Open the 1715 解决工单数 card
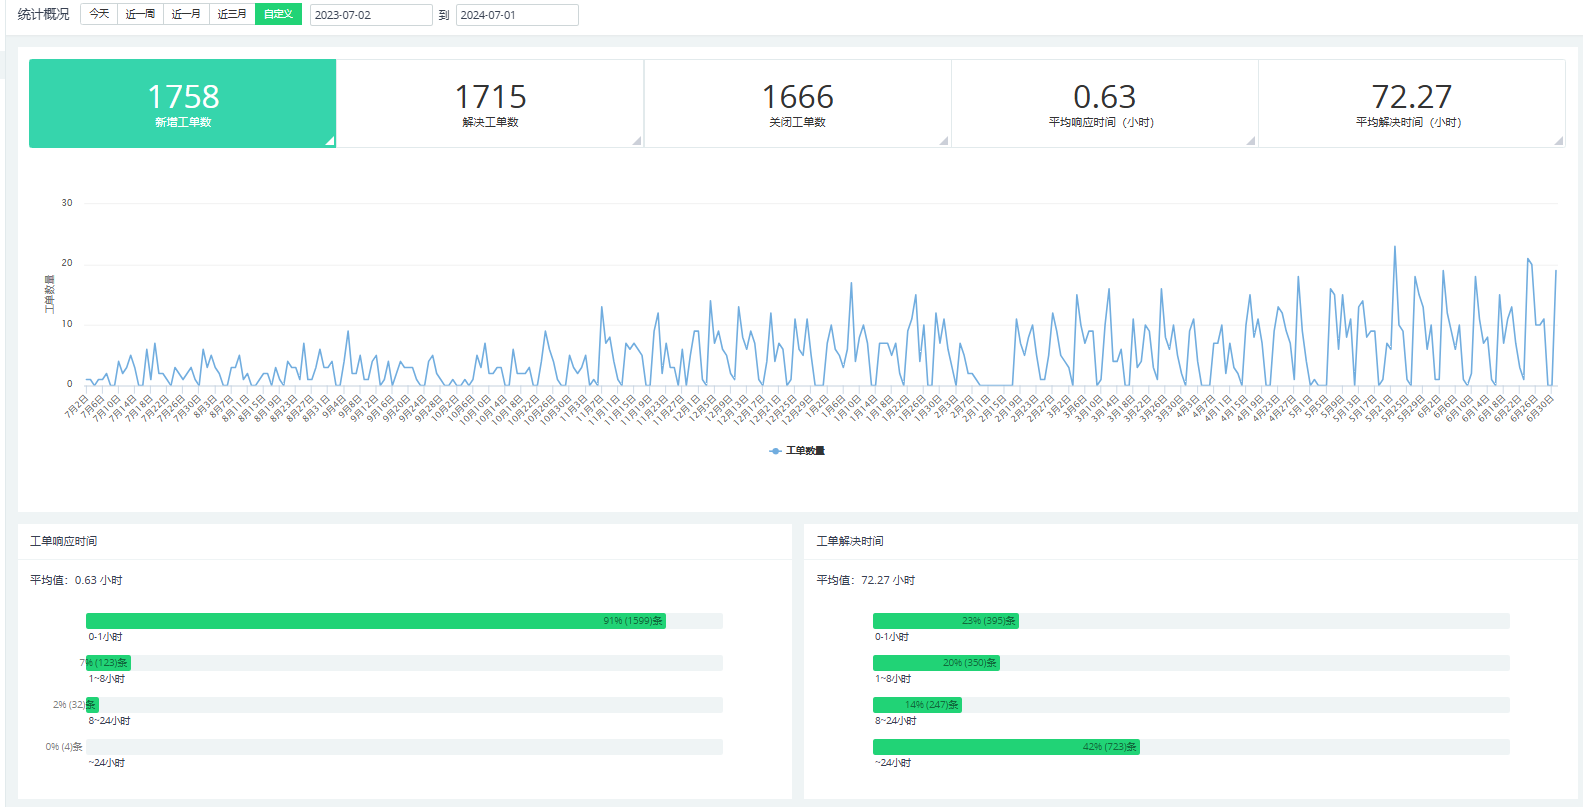Screen dimensions: 1583x807 click(490, 103)
